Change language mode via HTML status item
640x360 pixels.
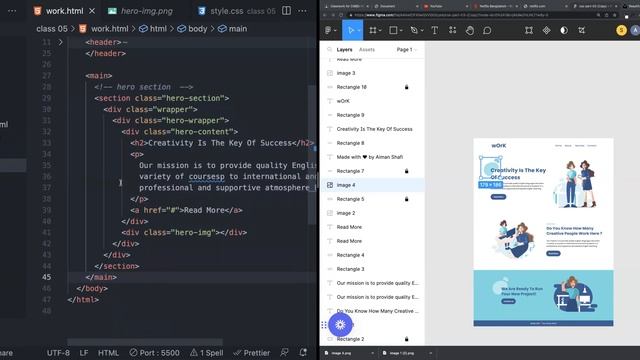(108, 353)
